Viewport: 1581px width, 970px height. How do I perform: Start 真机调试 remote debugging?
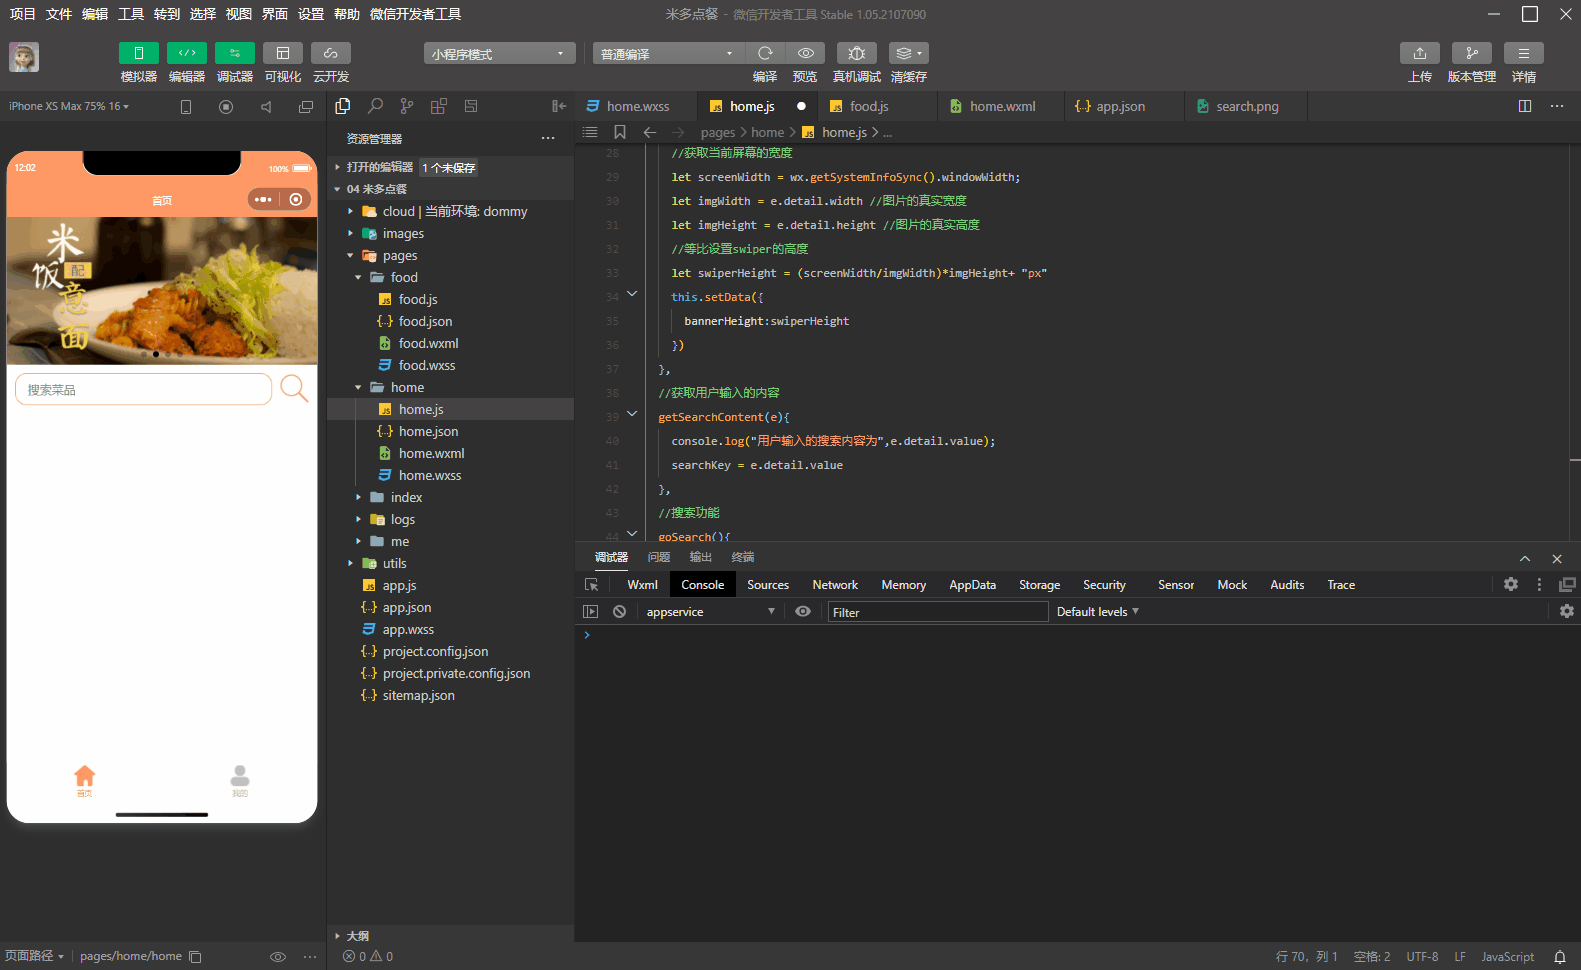(857, 53)
